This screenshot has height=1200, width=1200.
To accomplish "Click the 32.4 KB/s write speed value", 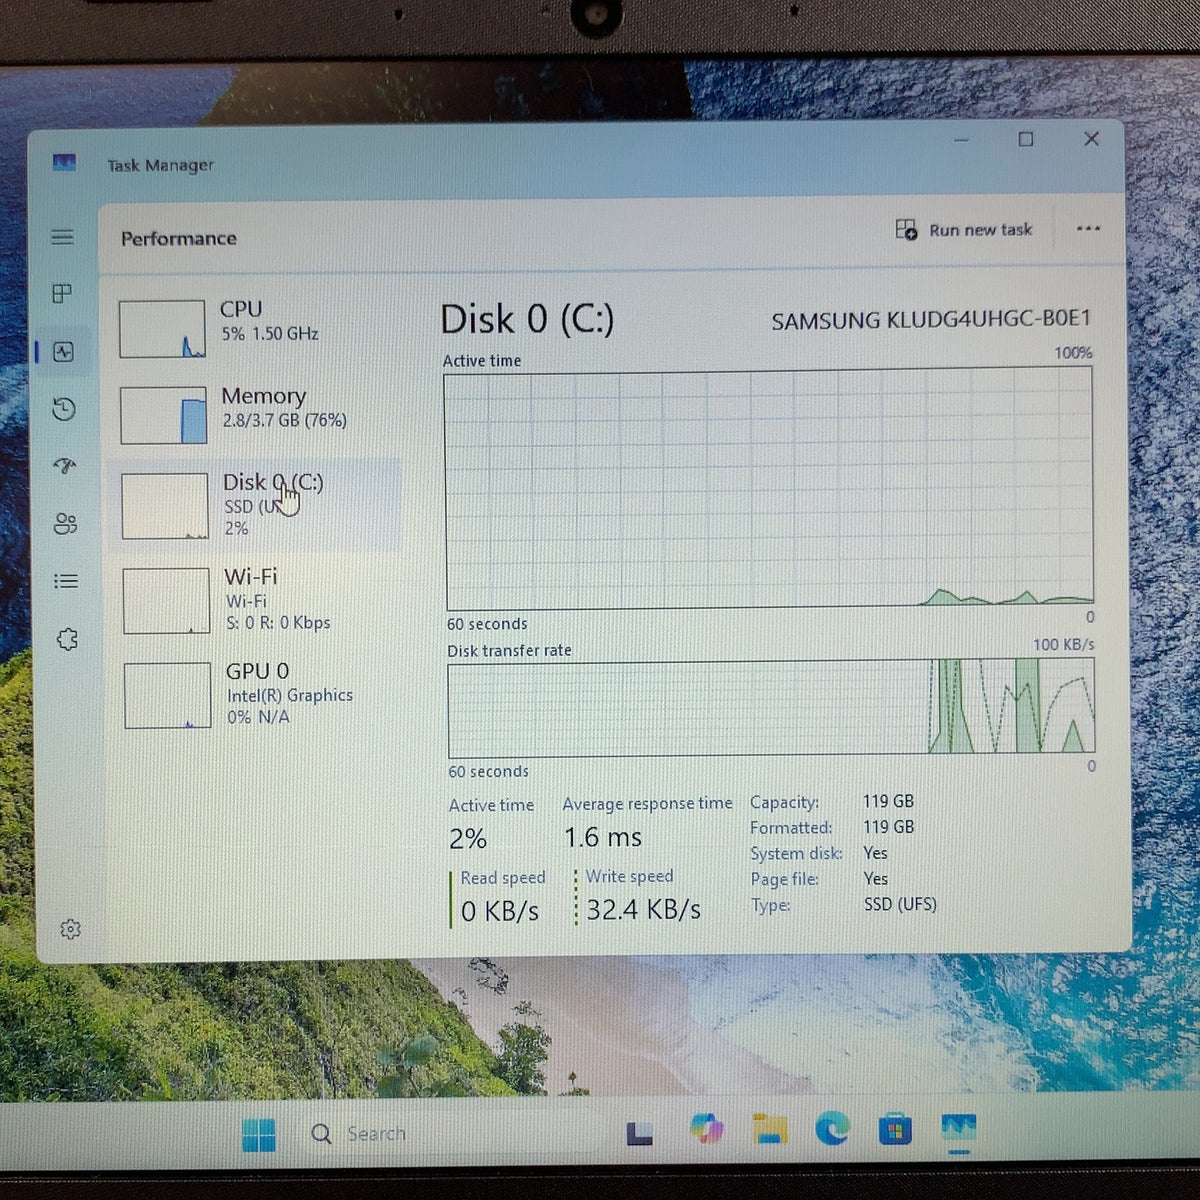I will pyautogui.click(x=643, y=910).
